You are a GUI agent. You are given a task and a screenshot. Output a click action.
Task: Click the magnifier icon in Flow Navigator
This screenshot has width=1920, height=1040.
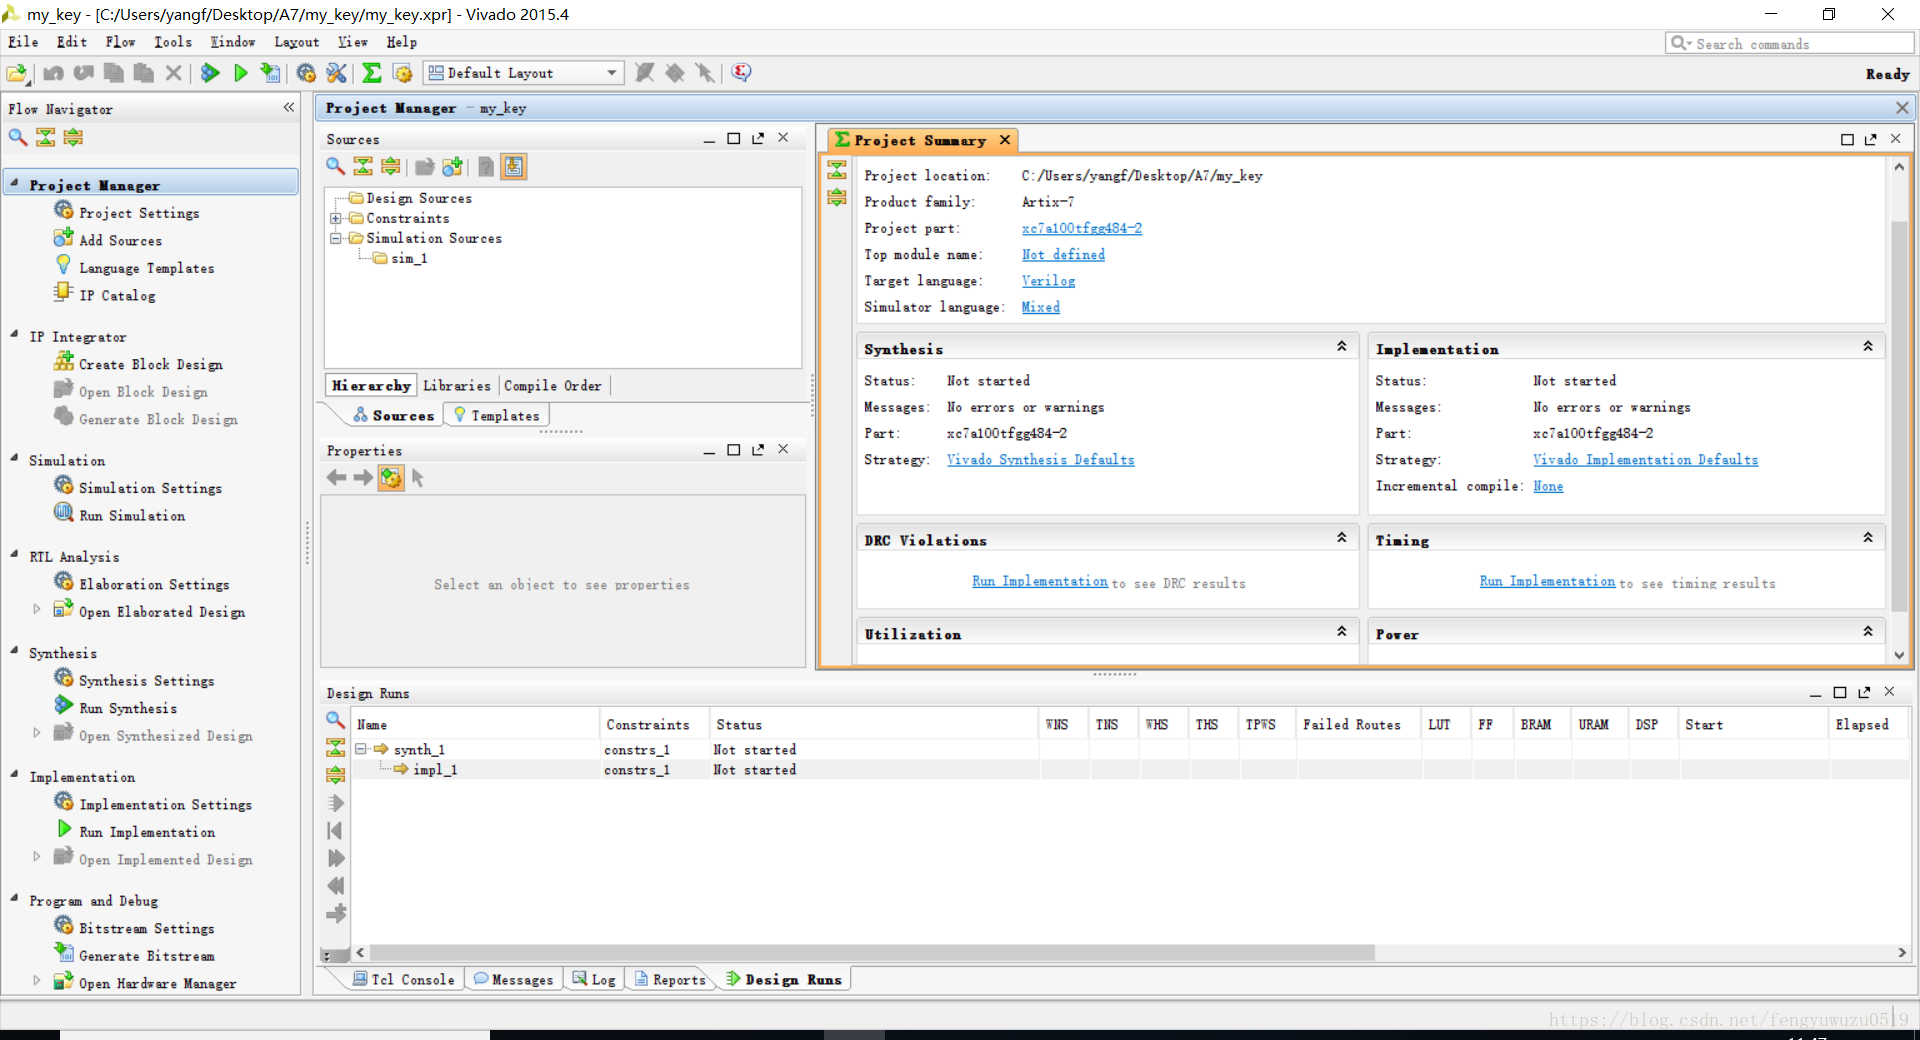coord(18,137)
